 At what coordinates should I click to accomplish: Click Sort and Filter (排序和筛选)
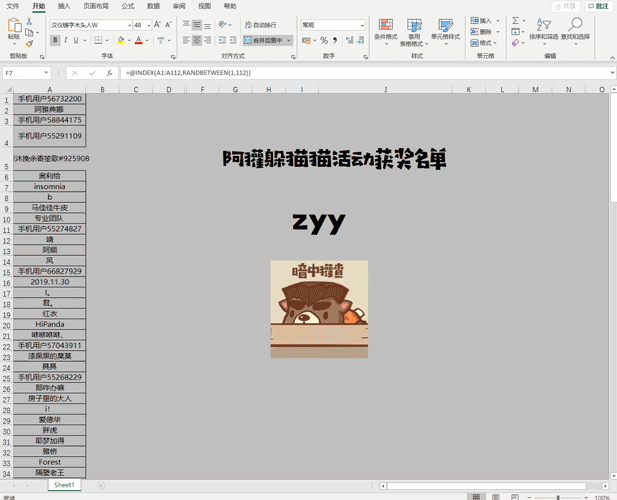(544, 28)
